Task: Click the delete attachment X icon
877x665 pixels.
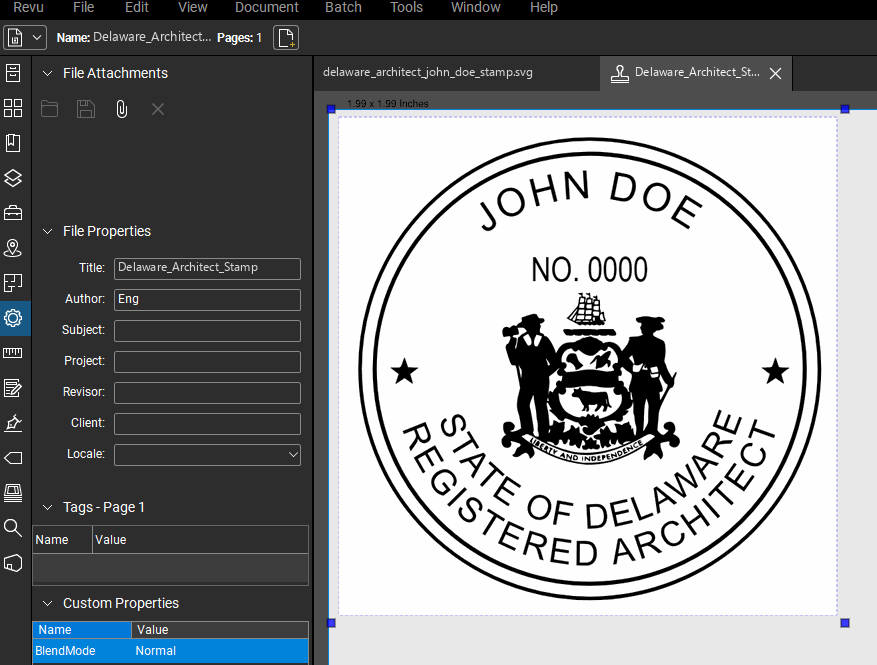Action: tap(158, 109)
